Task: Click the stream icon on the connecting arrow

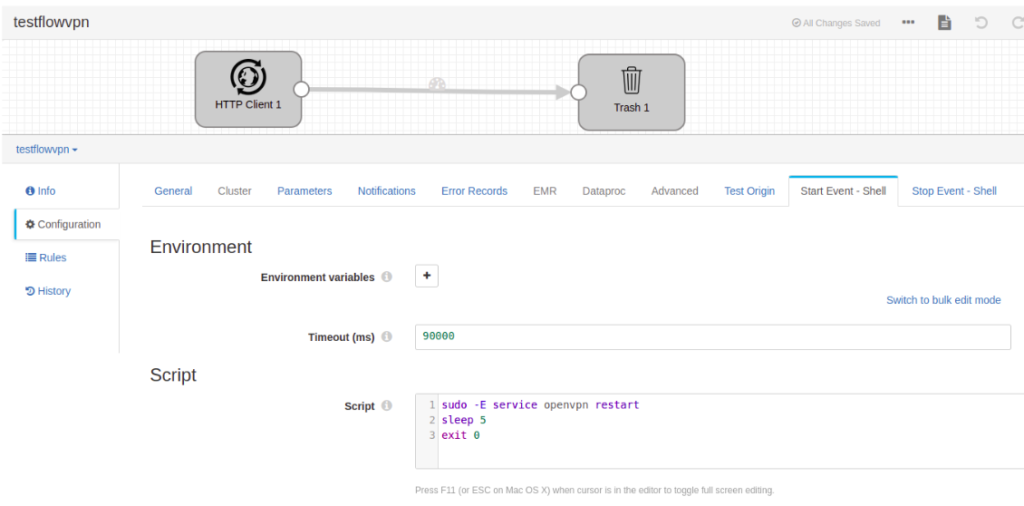Action: click(x=437, y=84)
